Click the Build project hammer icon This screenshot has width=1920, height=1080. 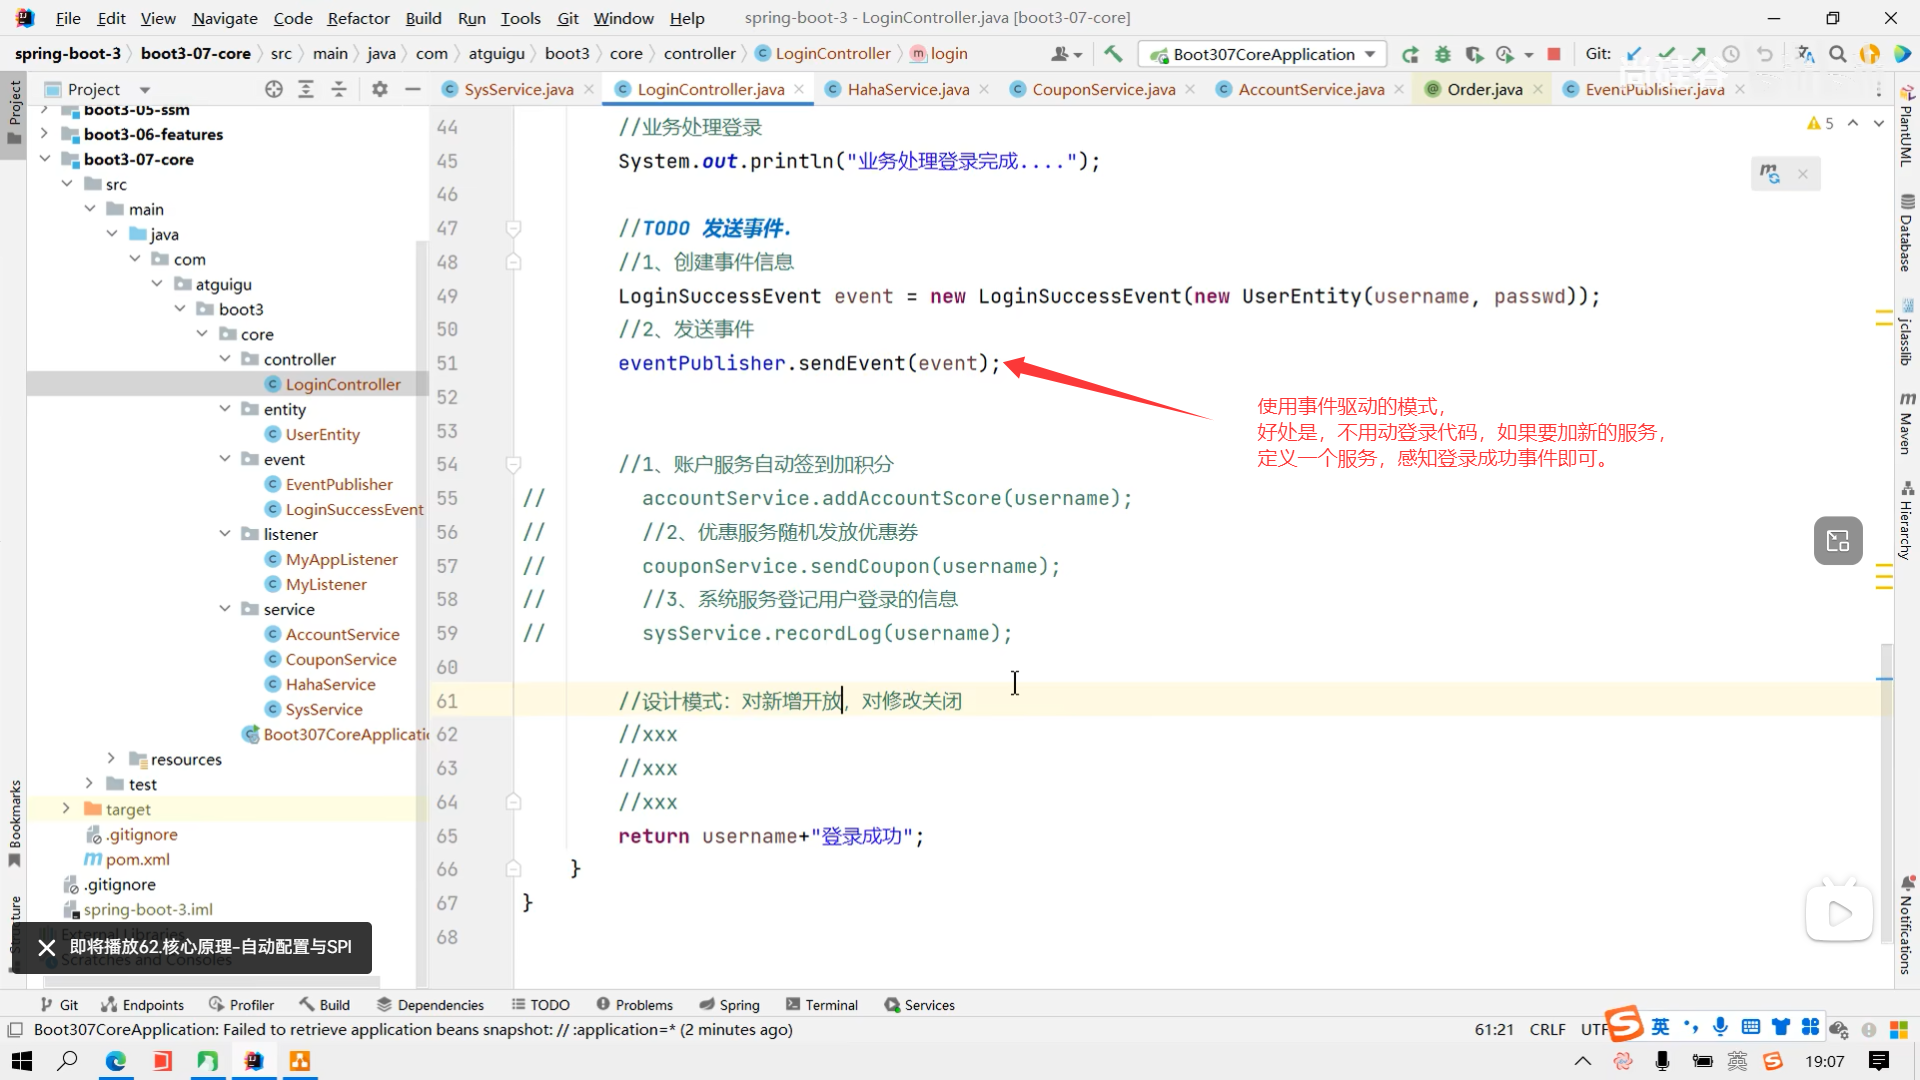(1113, 54)
